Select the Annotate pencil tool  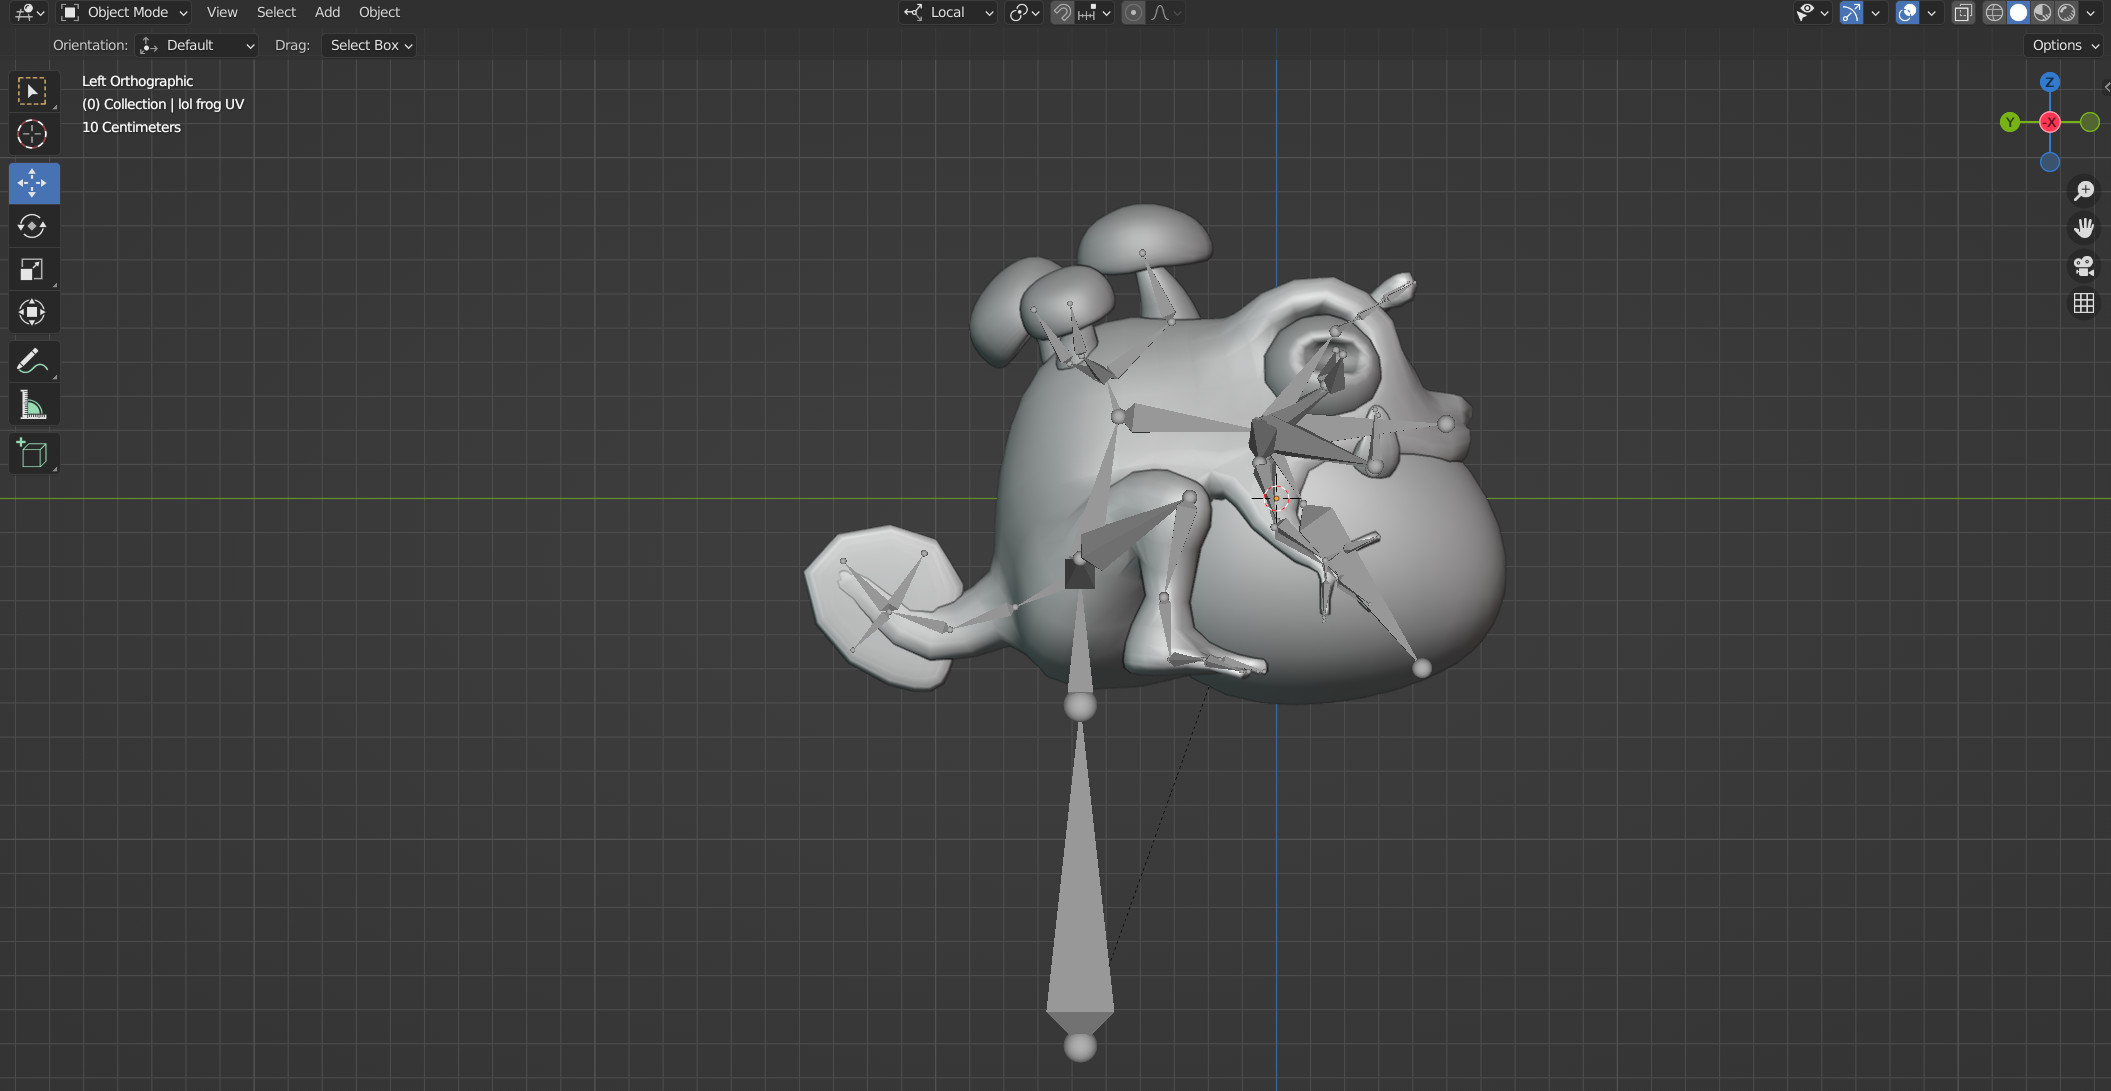tap(33, 361)
